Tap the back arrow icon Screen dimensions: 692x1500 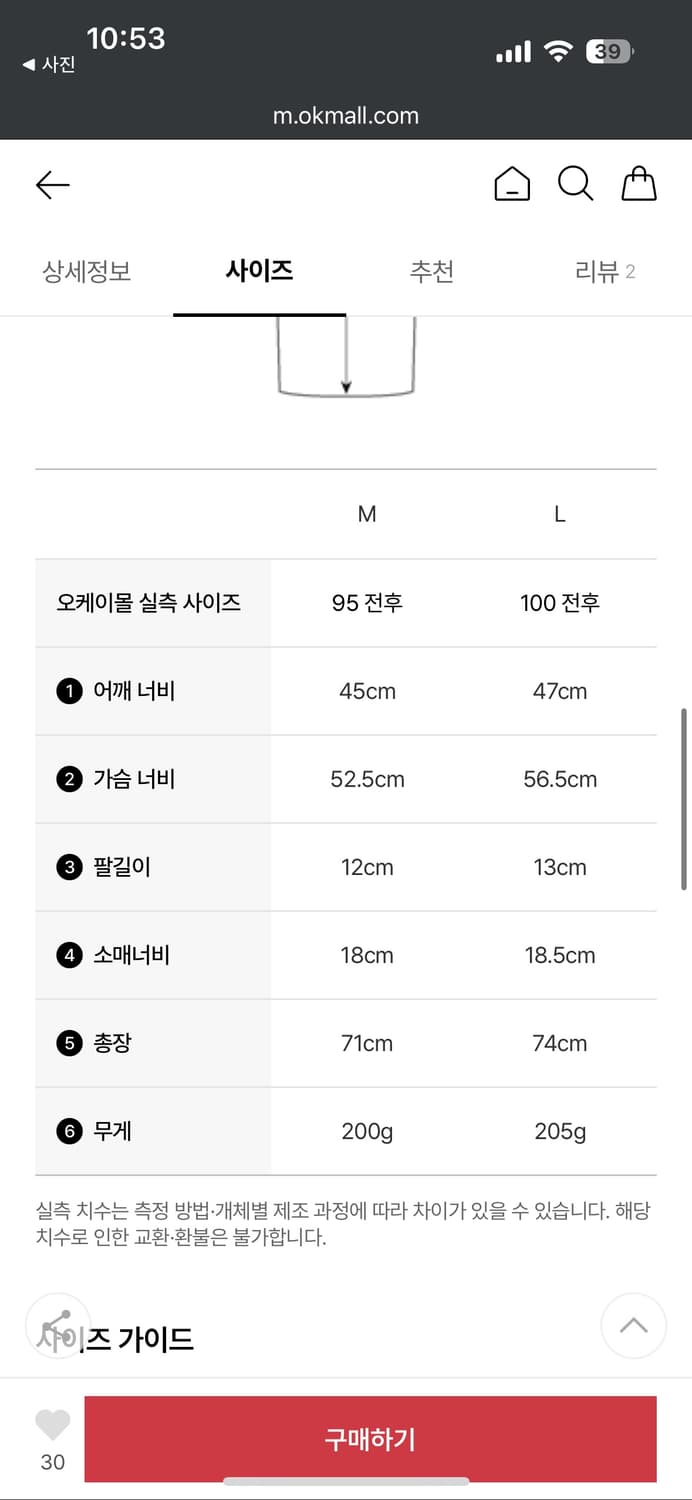52,185
